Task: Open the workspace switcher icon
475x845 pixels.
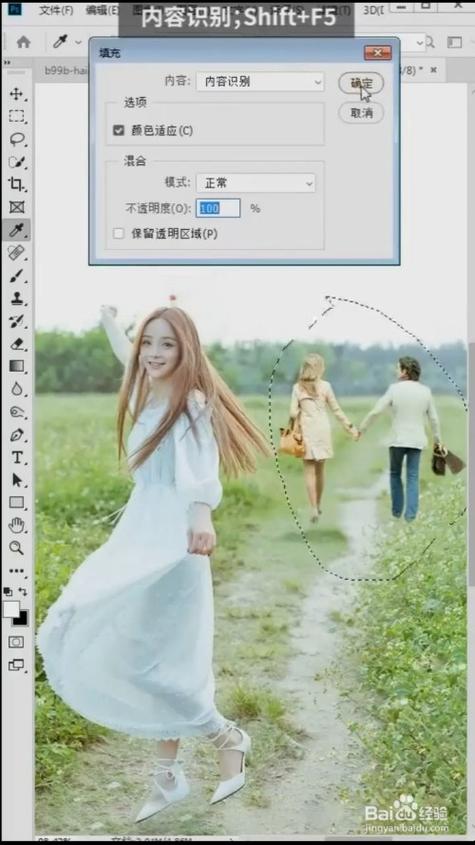Action: tap(455, 41)
